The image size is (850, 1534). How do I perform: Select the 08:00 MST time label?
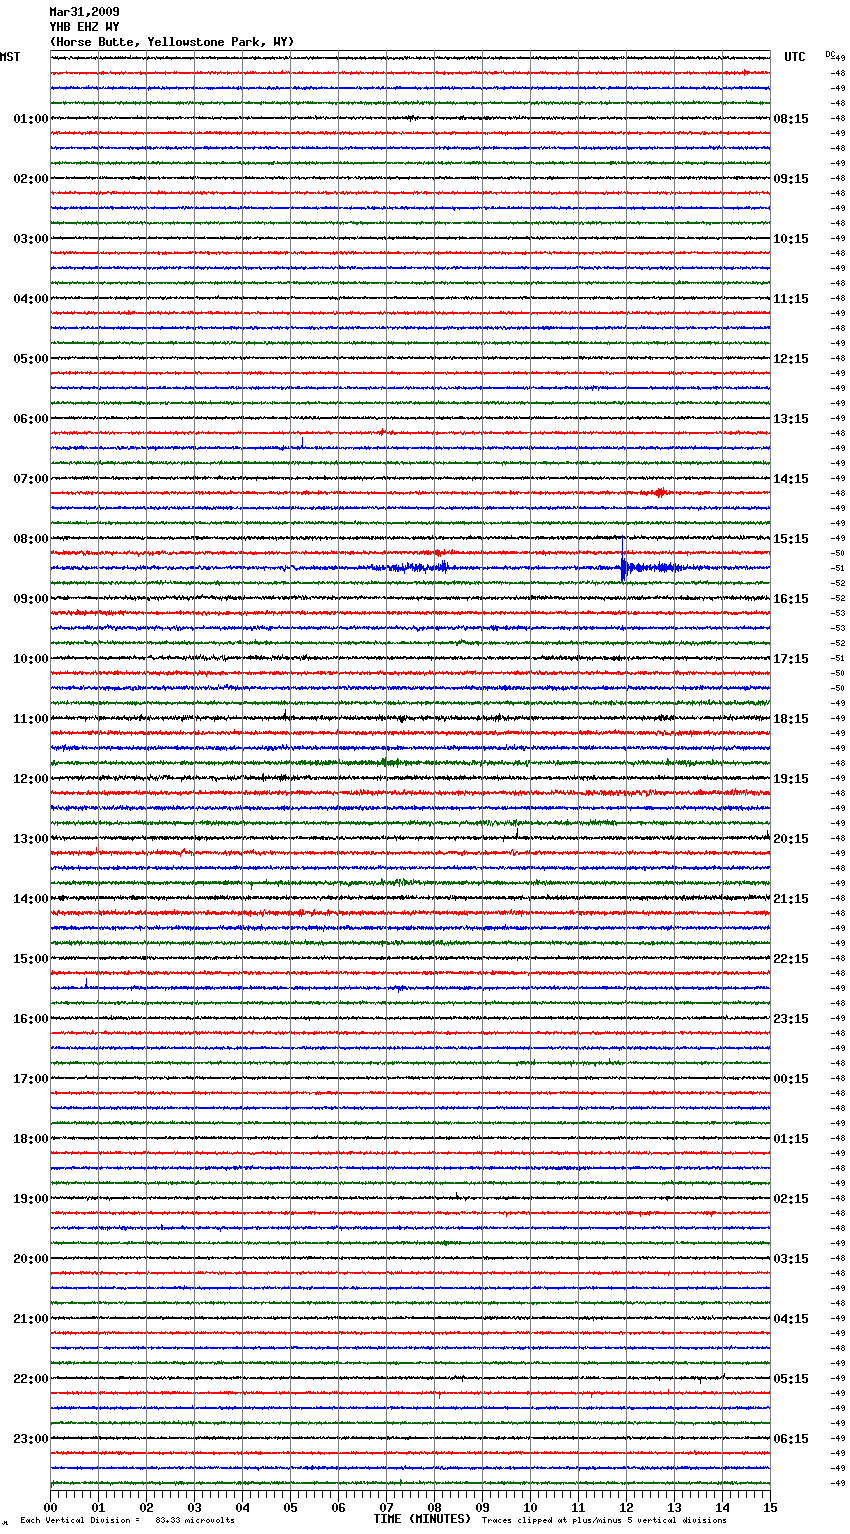click(x=31, y=539)
